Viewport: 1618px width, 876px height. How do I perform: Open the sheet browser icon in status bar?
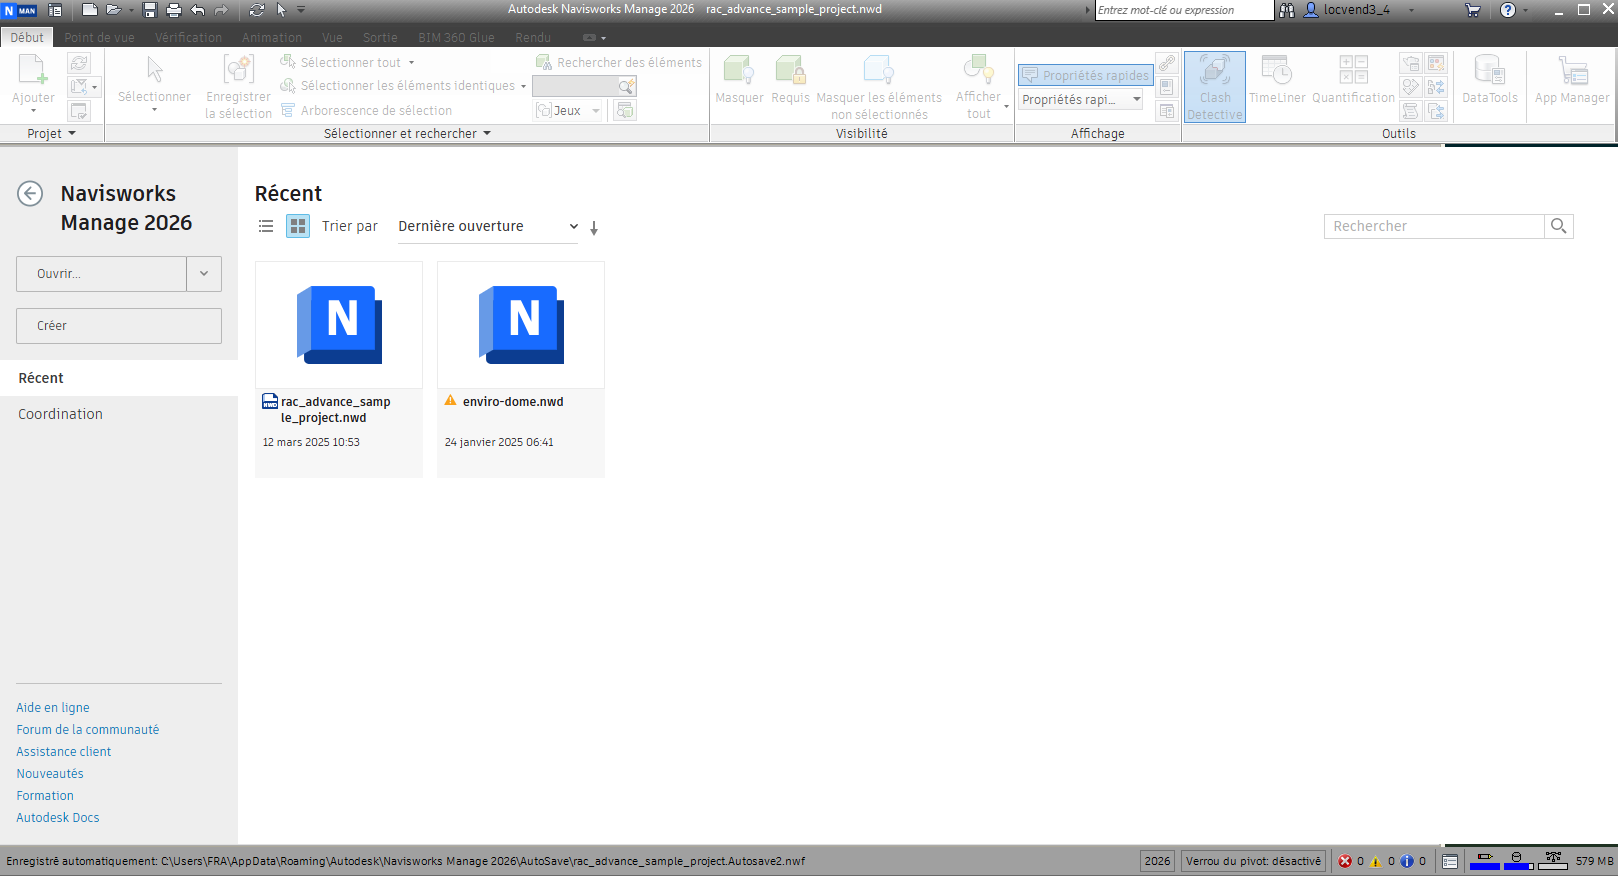click(1450, 861)
